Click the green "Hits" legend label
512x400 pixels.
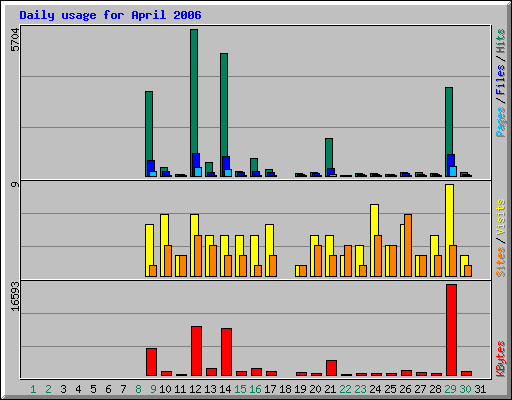501,41
